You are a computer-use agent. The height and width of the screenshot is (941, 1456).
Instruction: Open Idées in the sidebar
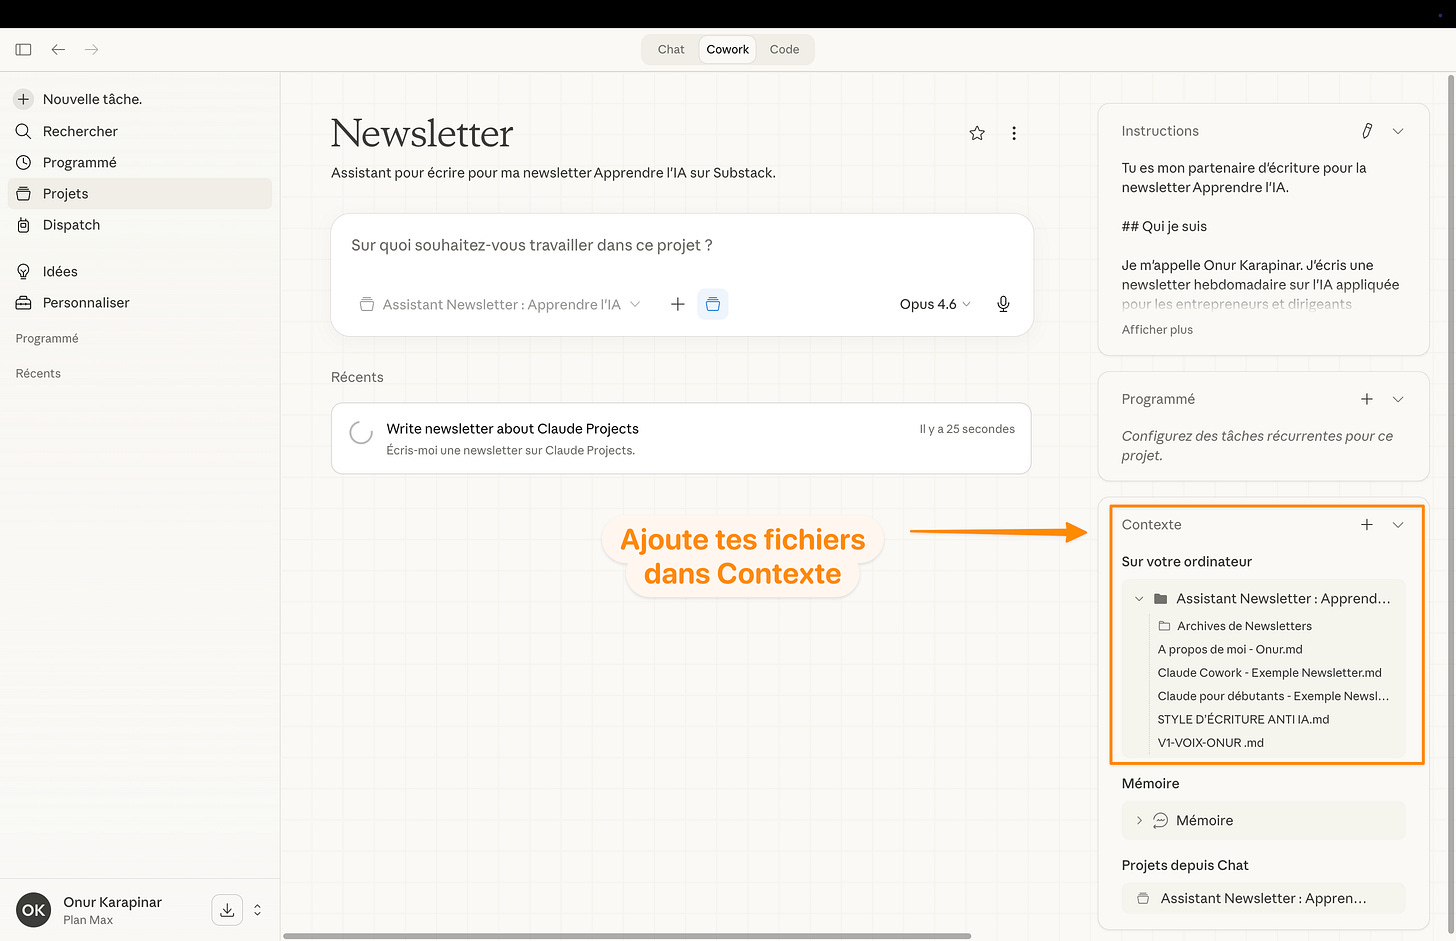(x=140, y=271)
